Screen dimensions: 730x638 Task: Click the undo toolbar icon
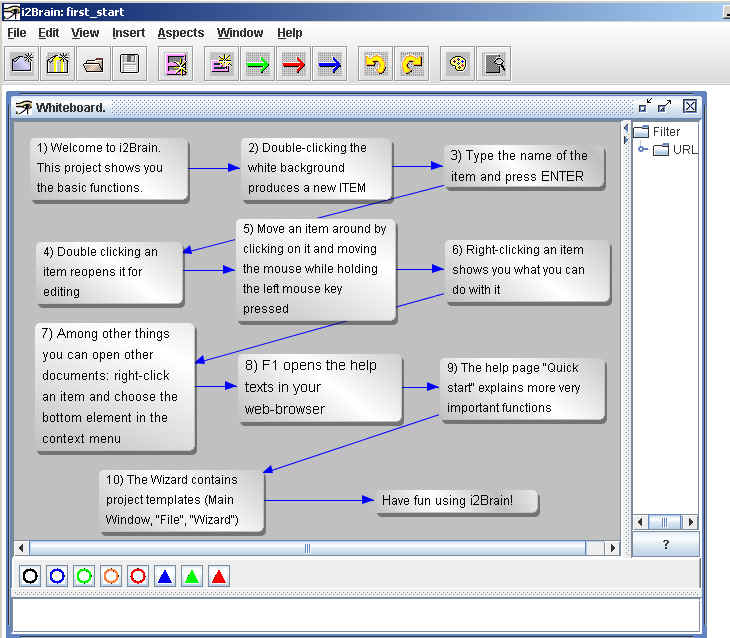pos(375,64)
